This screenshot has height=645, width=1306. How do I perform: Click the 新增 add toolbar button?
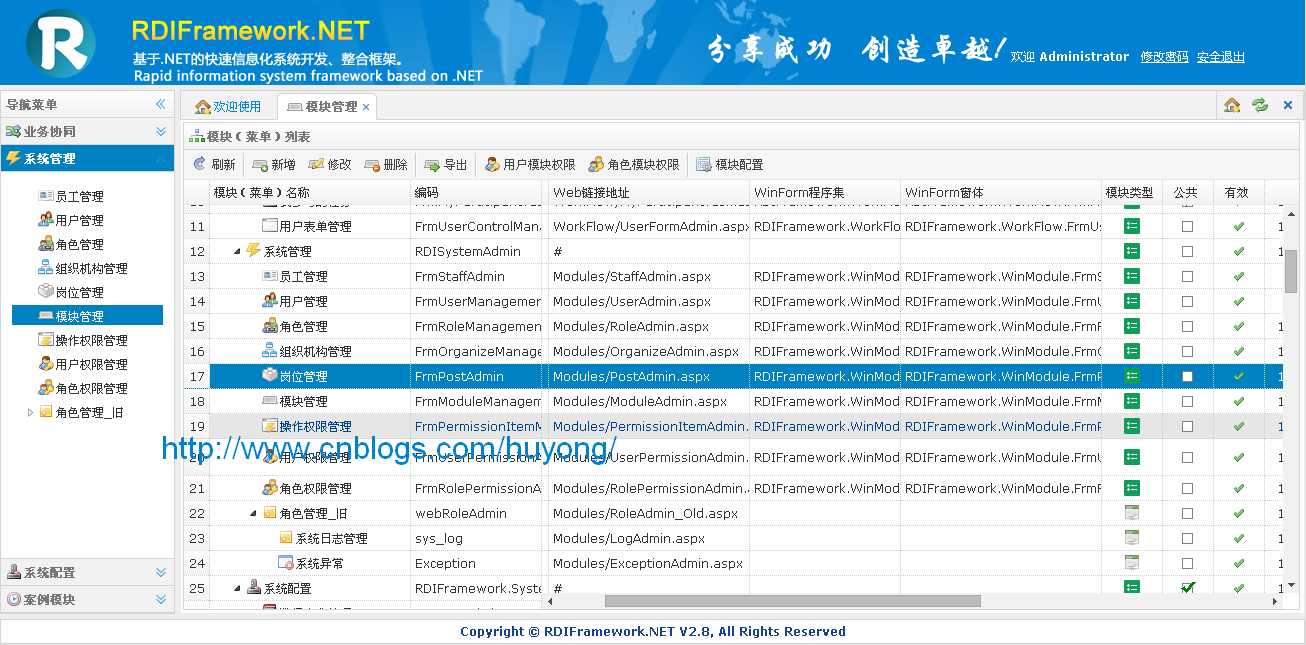point(274,165)
